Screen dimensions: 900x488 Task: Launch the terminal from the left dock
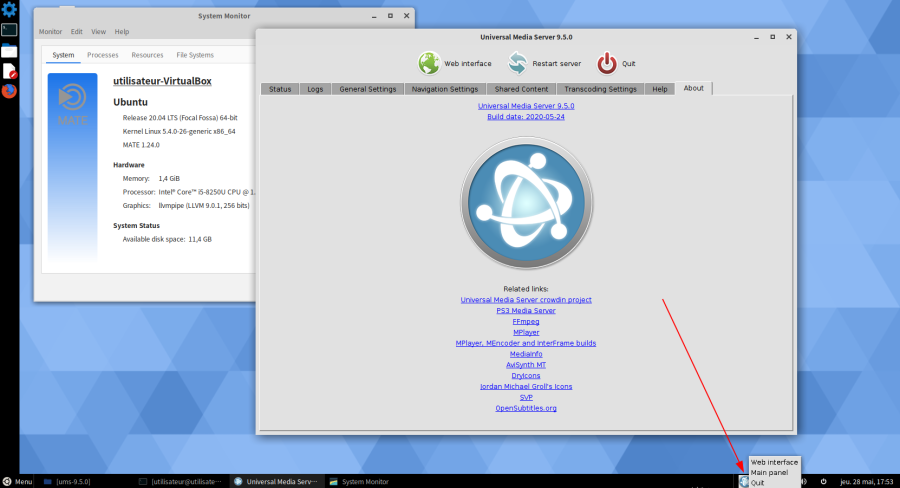(x=9, y=30)
